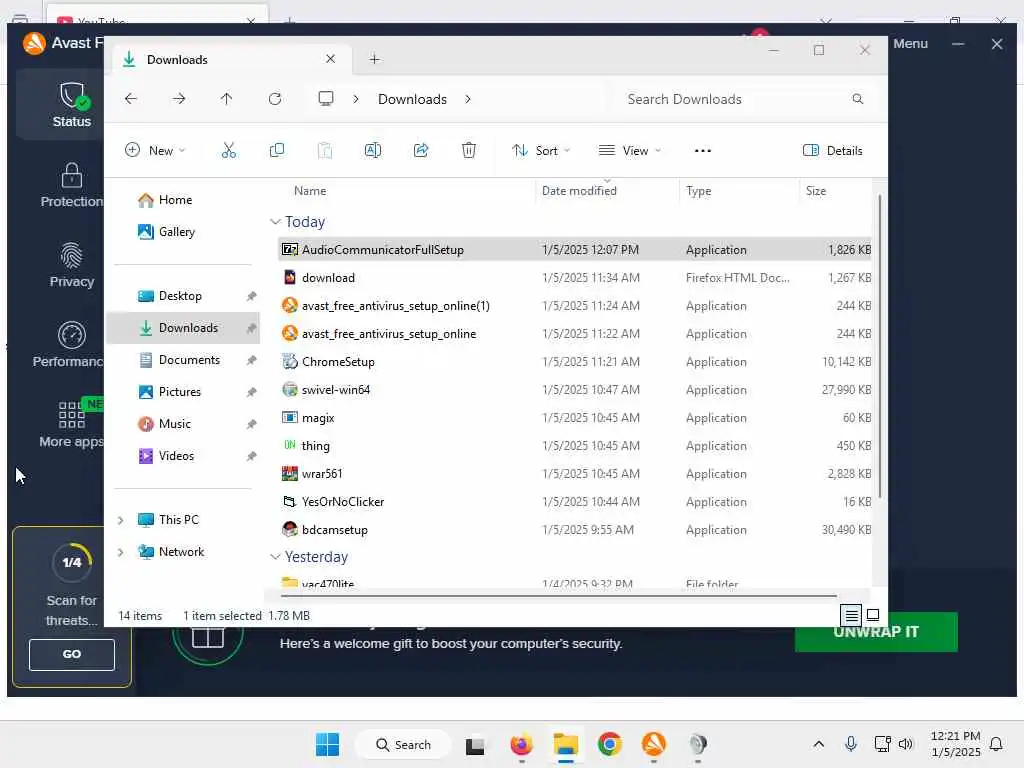
Task: Toggle the Details pane button
Action: 833,151
